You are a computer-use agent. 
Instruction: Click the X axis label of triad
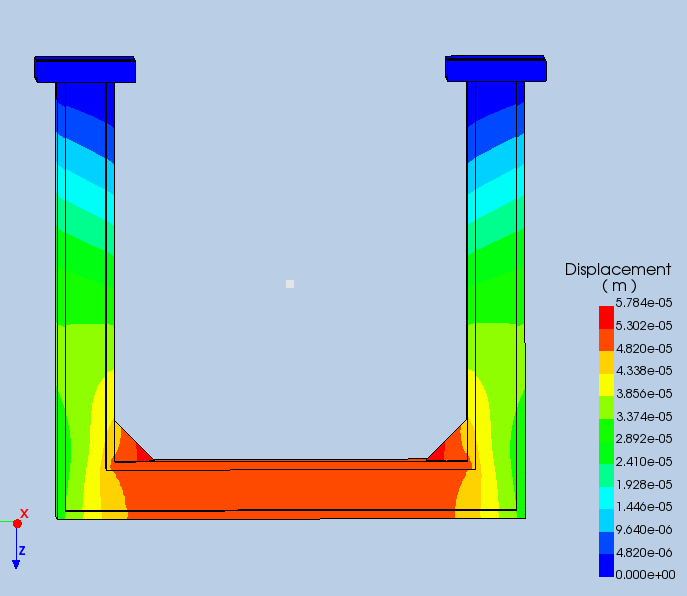pyautogui.click(x=25, y=513)
